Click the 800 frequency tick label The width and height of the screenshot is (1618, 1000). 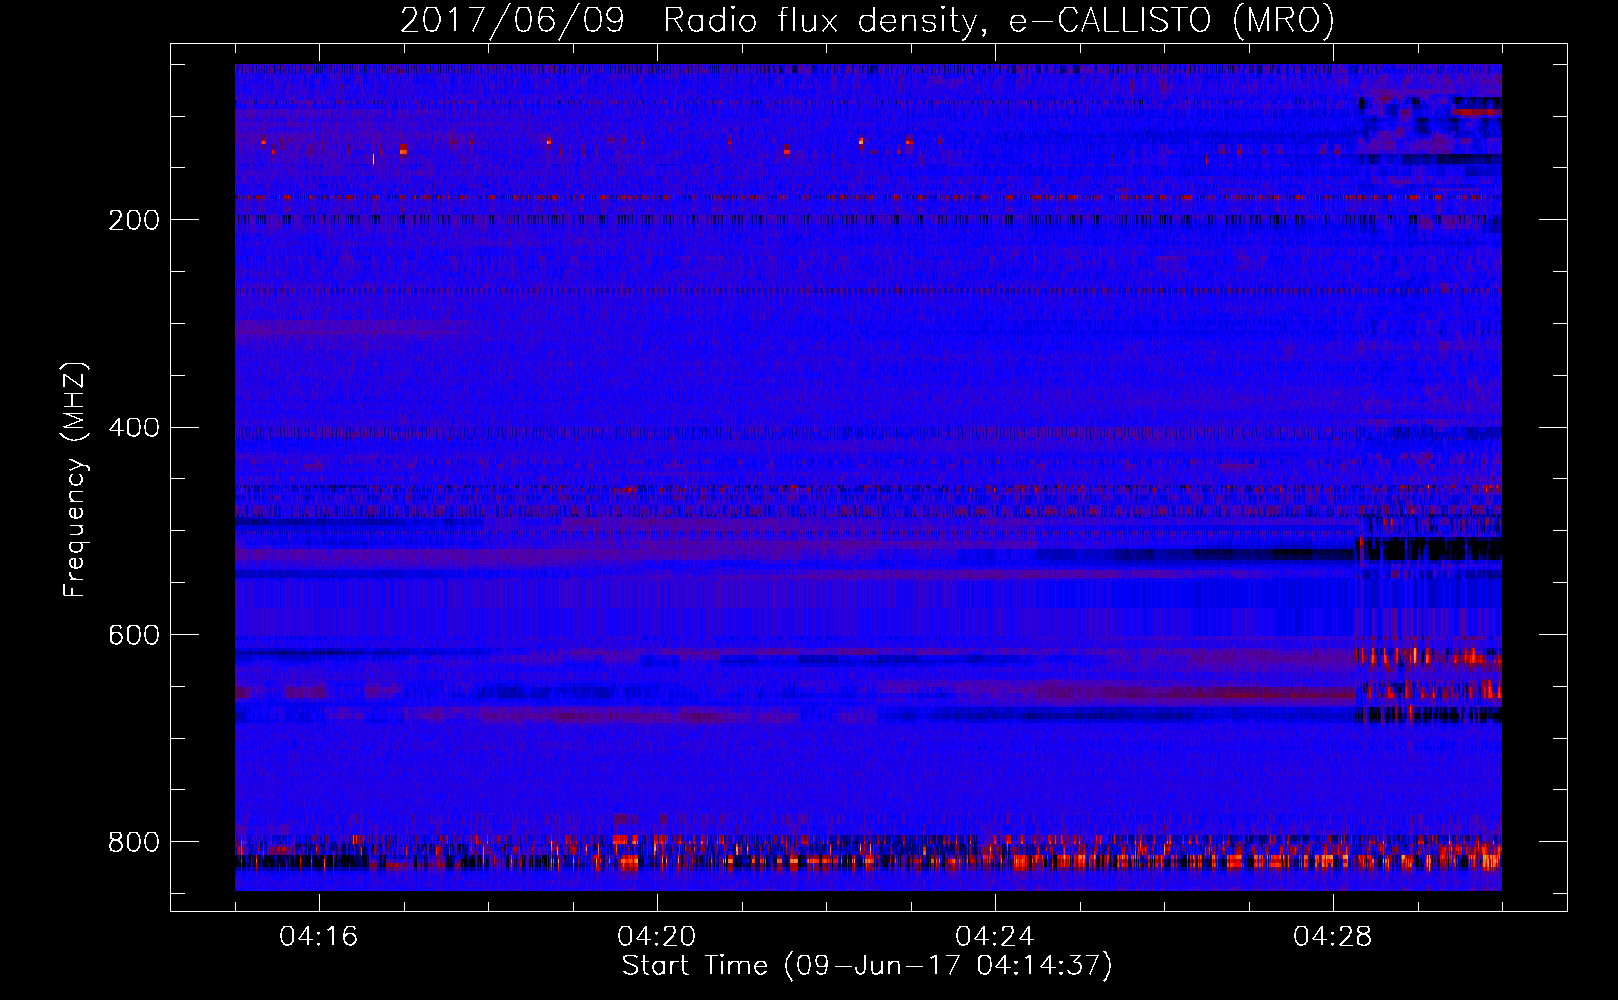click(134, 843)
